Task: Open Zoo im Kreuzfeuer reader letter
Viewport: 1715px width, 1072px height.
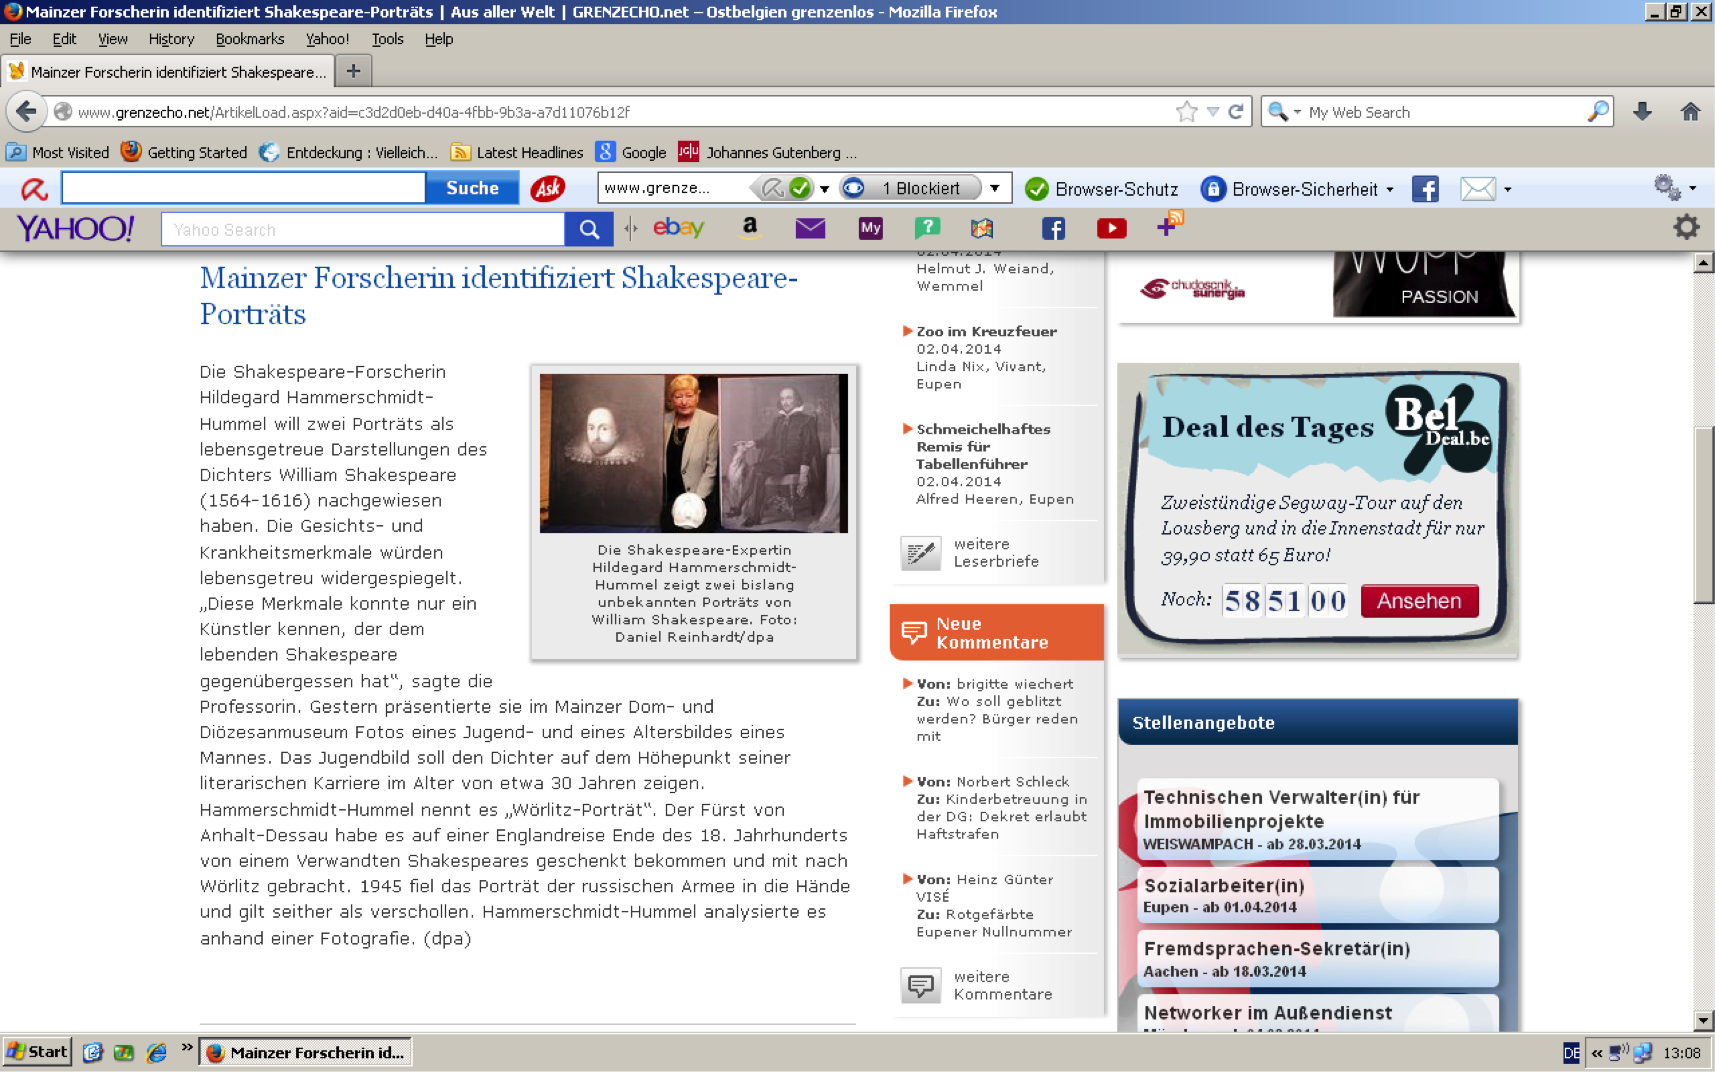Action: tap(986, 331)
